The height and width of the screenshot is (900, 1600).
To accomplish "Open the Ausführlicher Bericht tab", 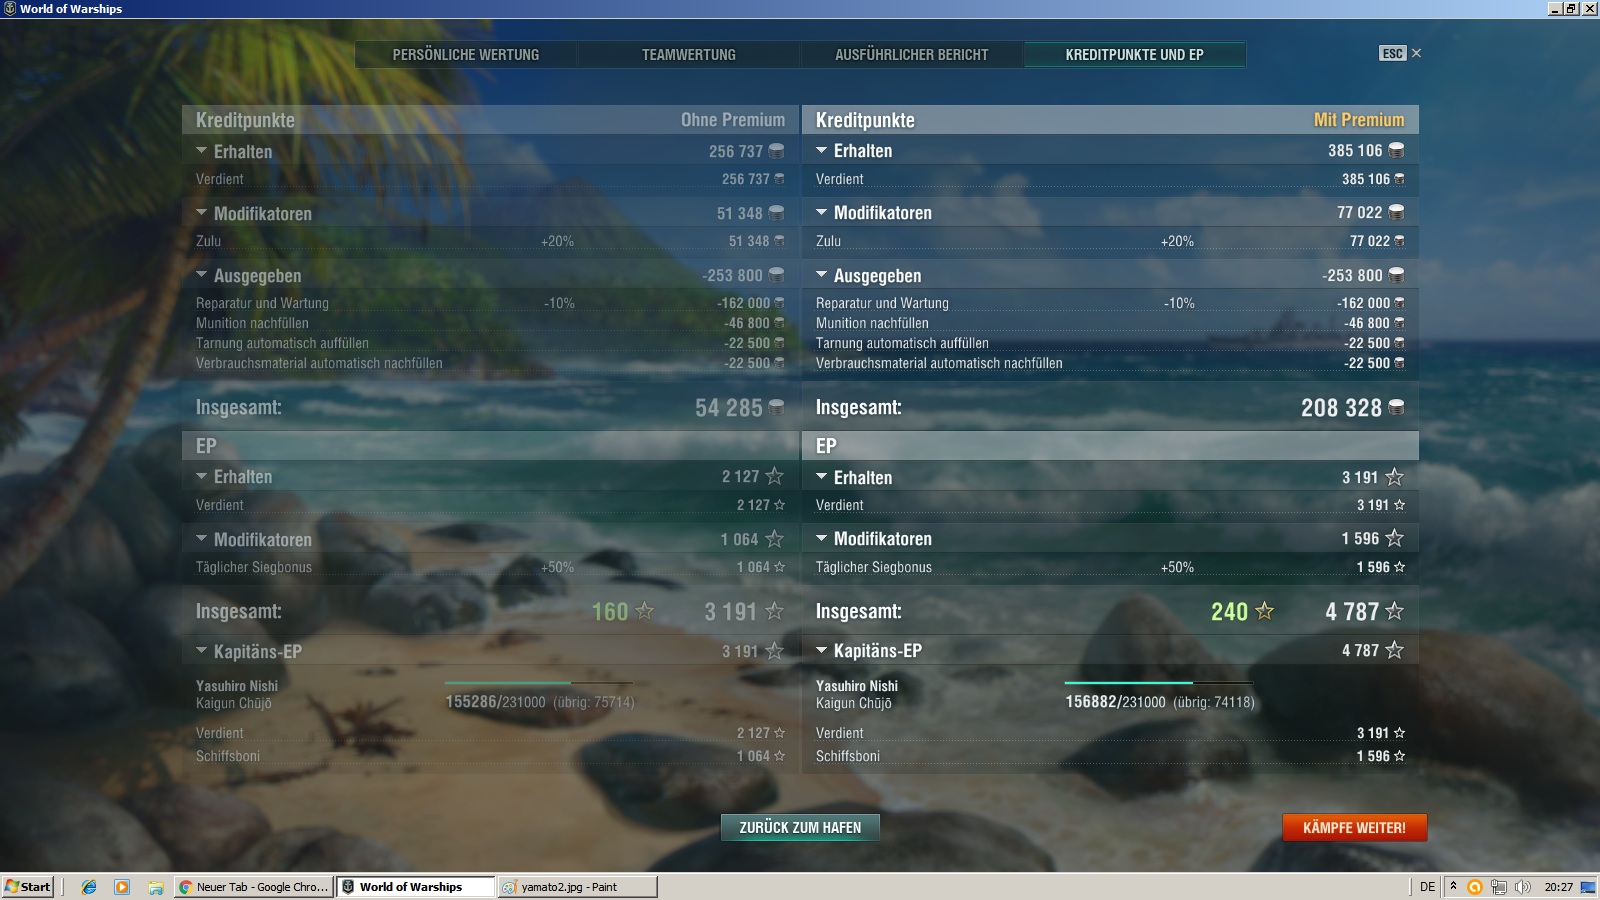I will 911,55.
